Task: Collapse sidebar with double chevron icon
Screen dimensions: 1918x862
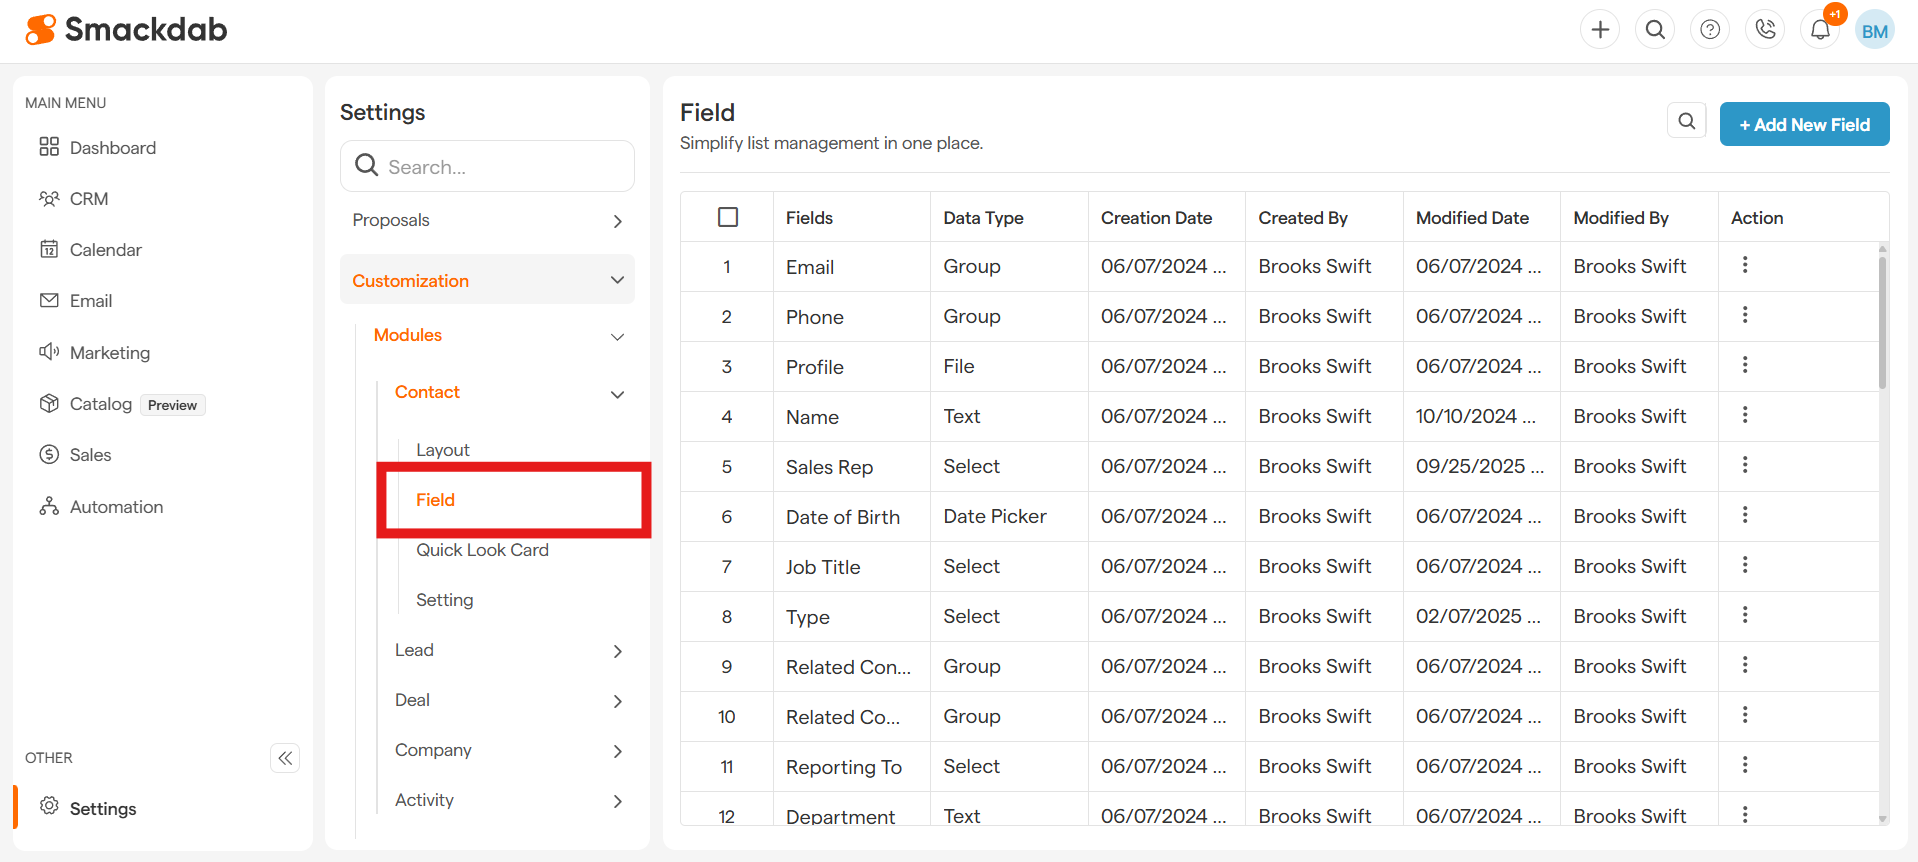Action: (x=285, y=758)
